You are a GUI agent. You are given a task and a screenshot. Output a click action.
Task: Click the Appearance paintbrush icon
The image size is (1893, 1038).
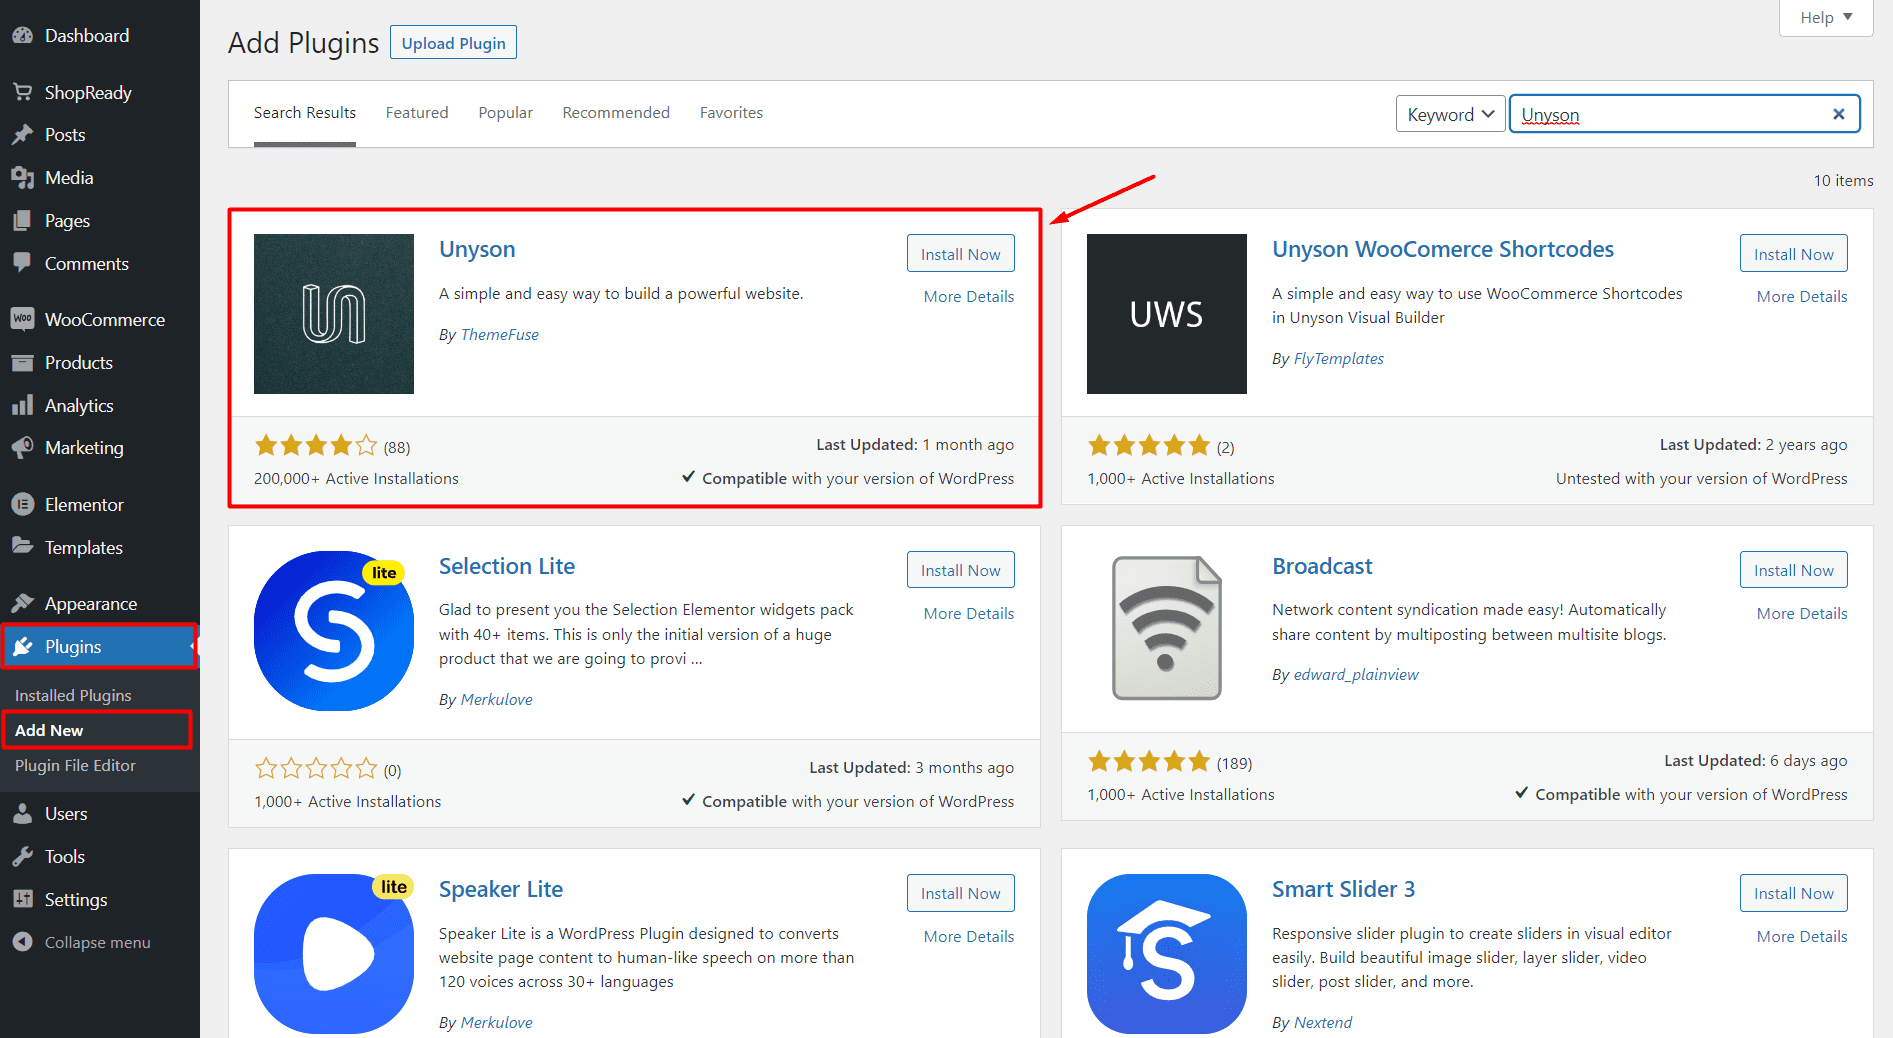click(22, 604)
